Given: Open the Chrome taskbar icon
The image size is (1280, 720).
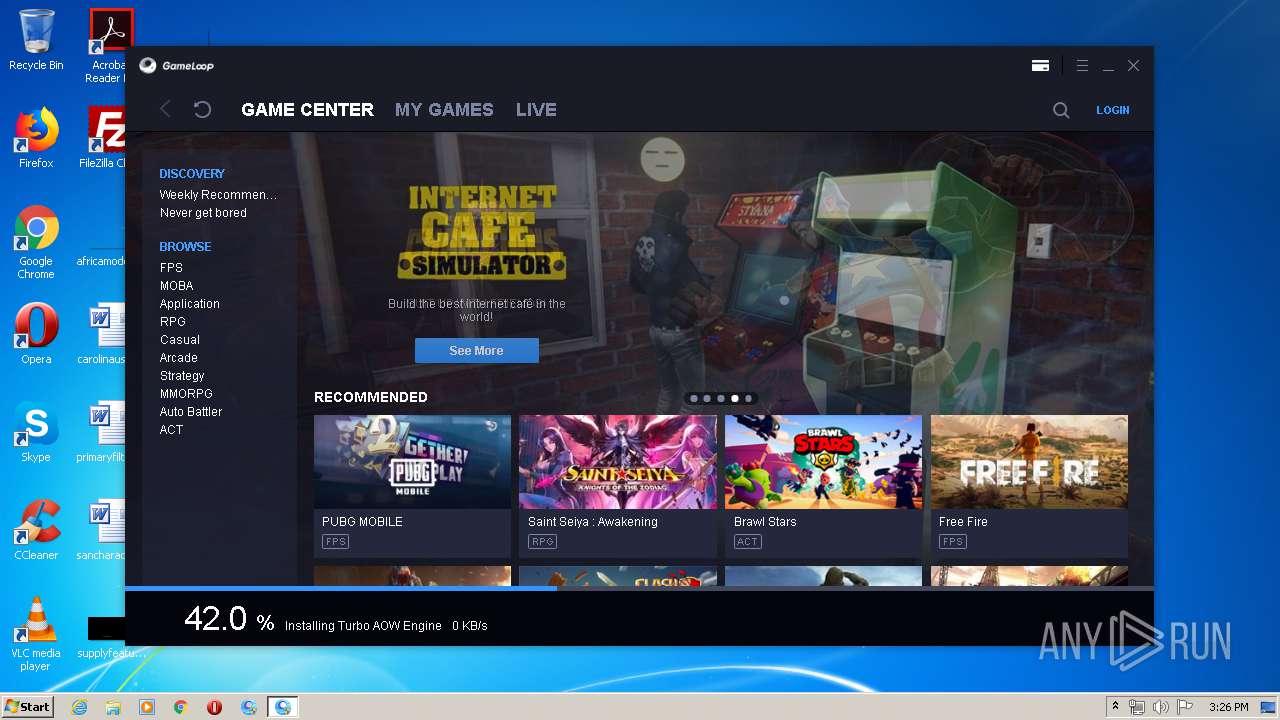Looking at the screenshot, I should pyautogui.click(x=181, y=707).
